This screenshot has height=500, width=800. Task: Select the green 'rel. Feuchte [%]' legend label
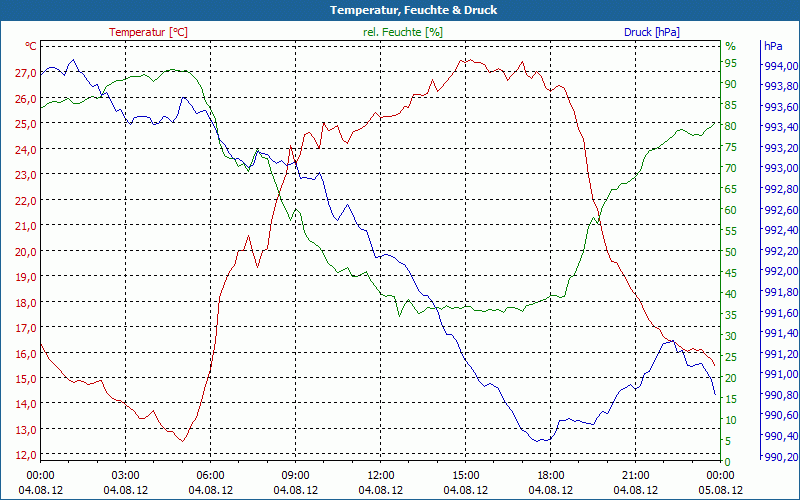click(403, 32)
